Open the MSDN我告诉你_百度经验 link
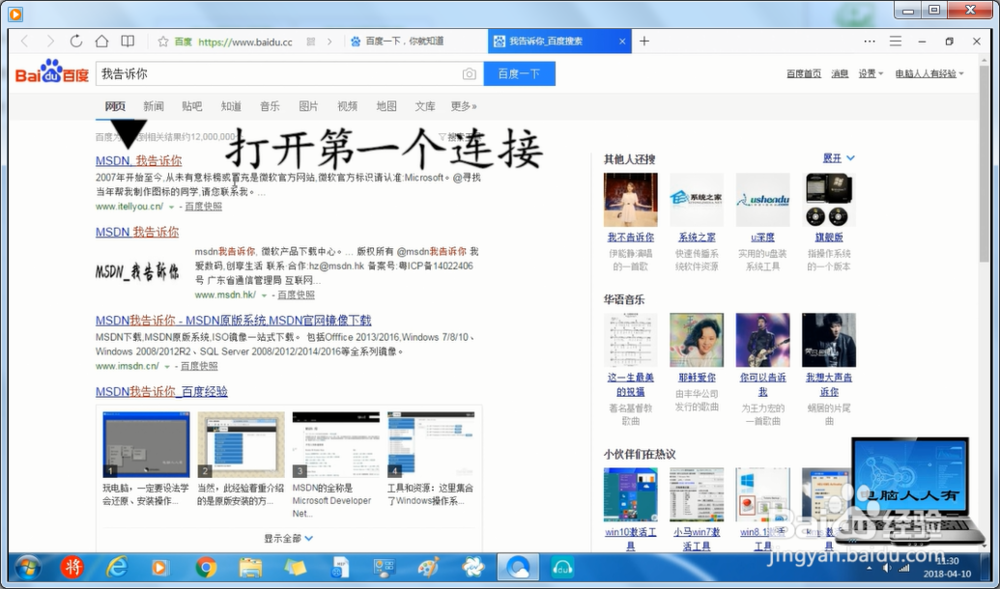1000x589 pixels. tap(161, 391)
